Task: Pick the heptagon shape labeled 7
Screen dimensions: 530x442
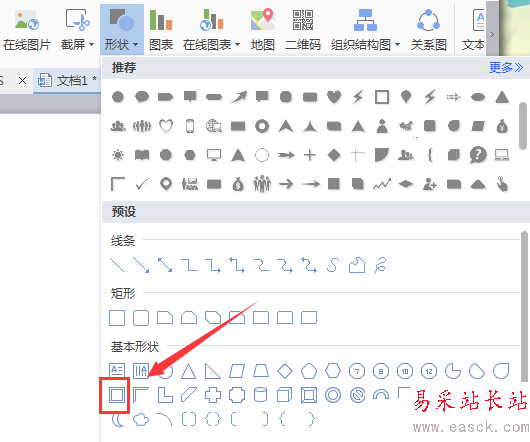Action: tap(357, 371)
